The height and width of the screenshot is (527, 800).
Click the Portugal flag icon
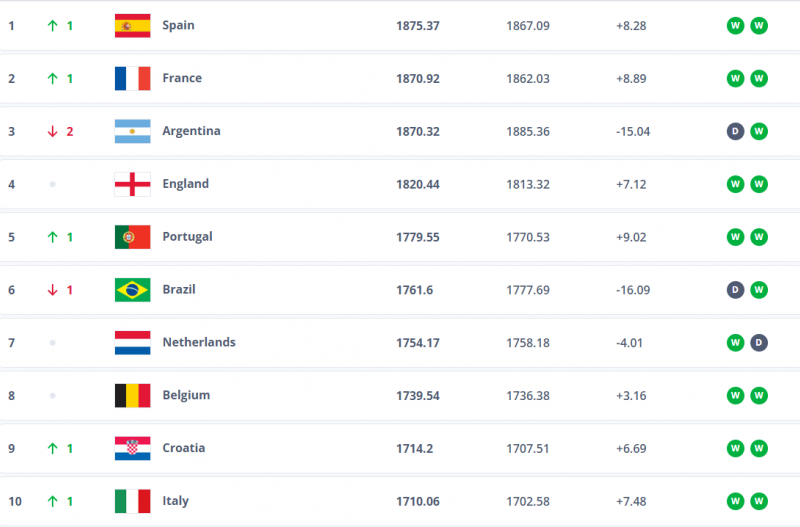[132, 237]
